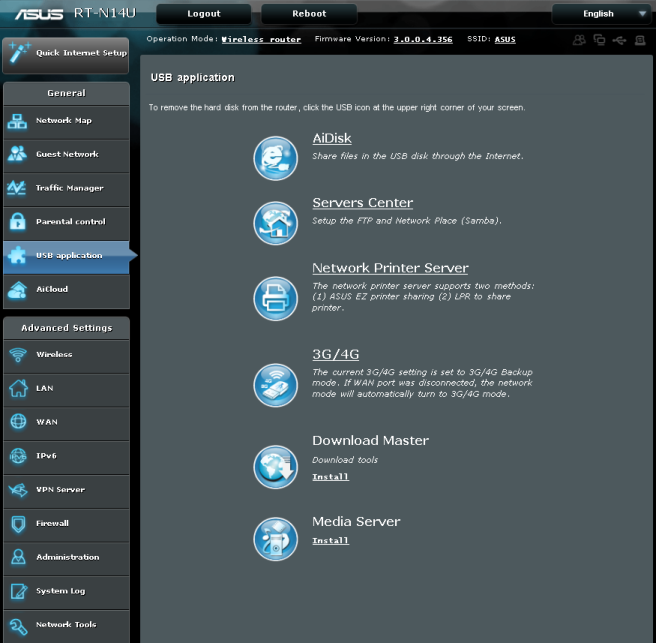Image resolution: width=656 pixels, height=643 pixels.
Task: Click Install under Download Master
Action: click(x=331, y=476)
